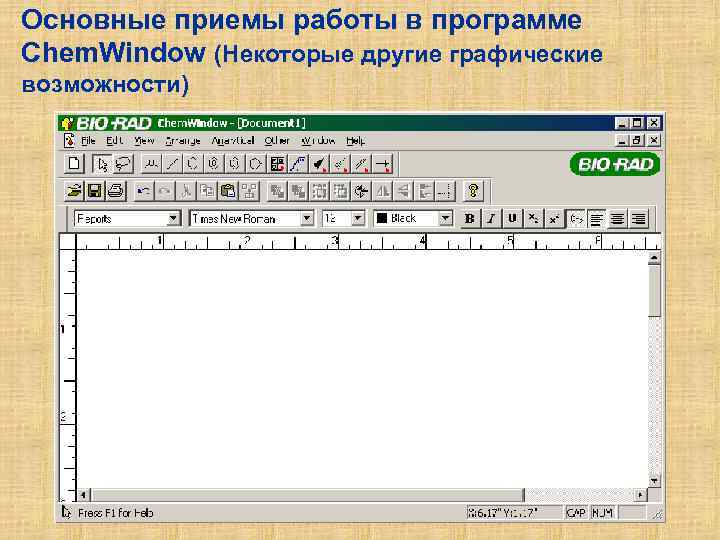The height and width of the screenshot is (540, 720).
Task: Select the reaction arrow tool
Action: click(382, 164)
